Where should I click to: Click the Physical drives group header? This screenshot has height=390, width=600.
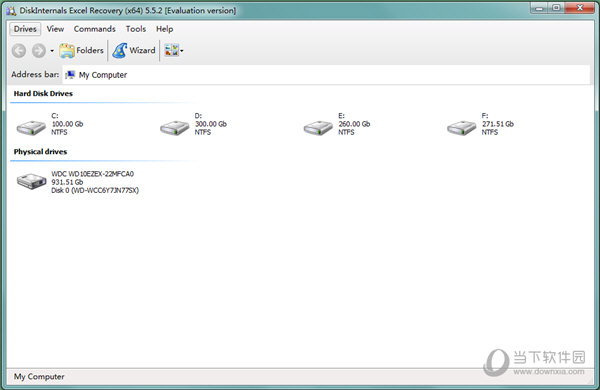pyautogui.click(x=40, y=152)
